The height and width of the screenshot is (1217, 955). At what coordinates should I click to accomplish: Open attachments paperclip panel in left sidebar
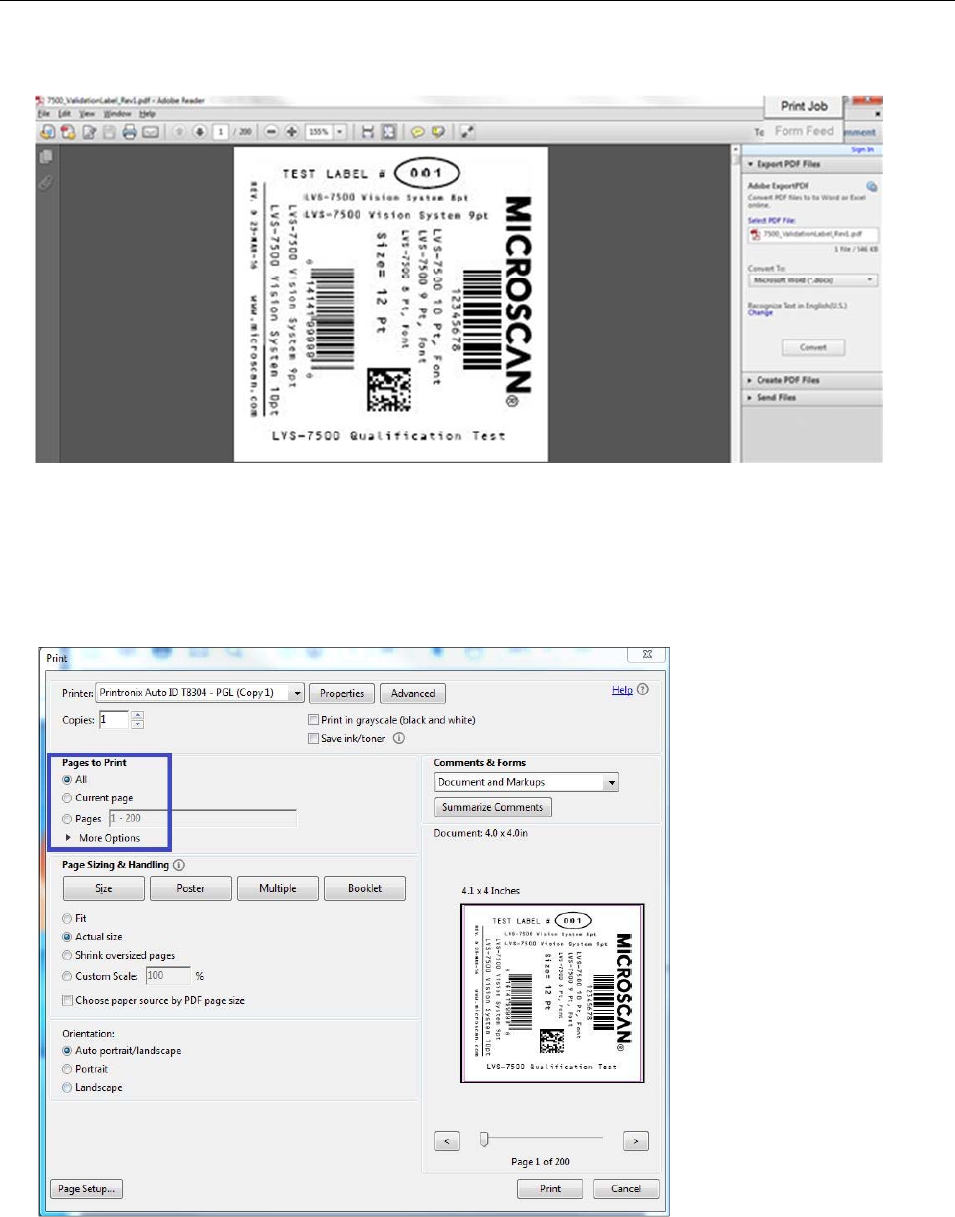coord(45,183)
